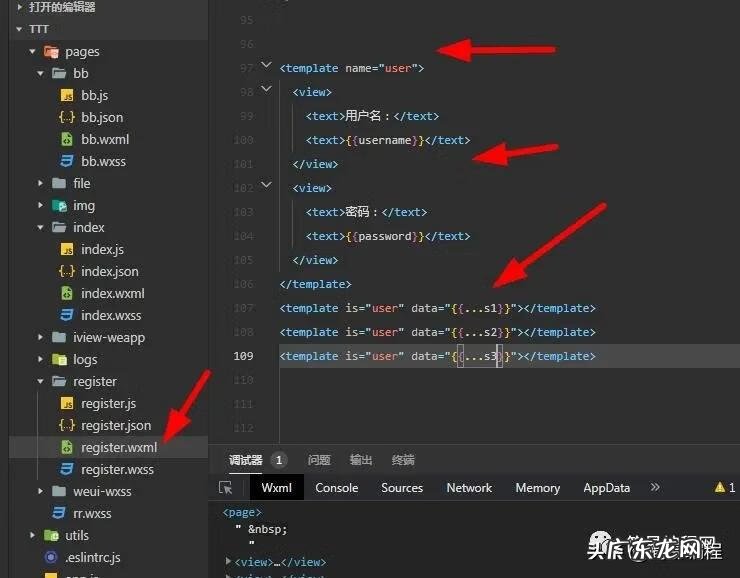The image size is (740, 578).
Task: Click the green icon beside bb.wxml
Action: (67, 140)
